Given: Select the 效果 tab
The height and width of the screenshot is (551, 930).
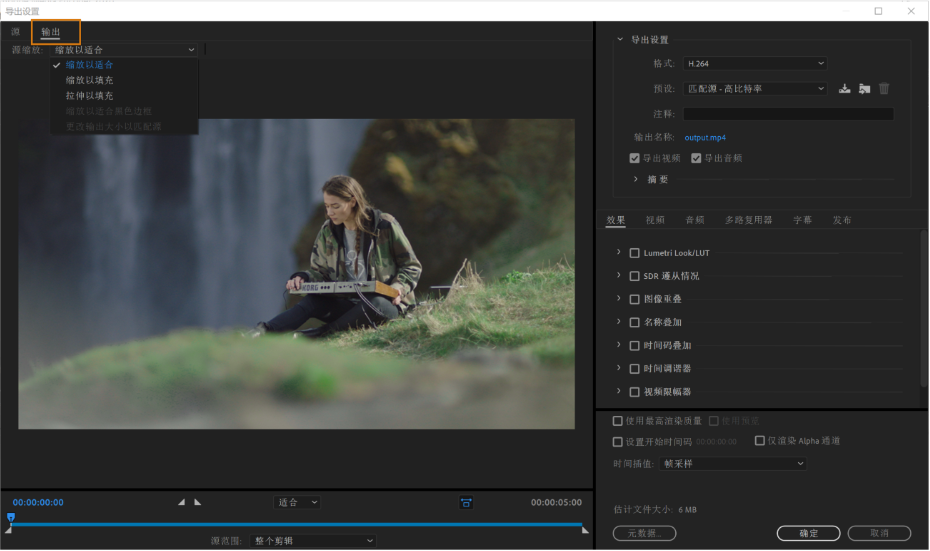Looking at the screenshot, I should click(616, 220).
